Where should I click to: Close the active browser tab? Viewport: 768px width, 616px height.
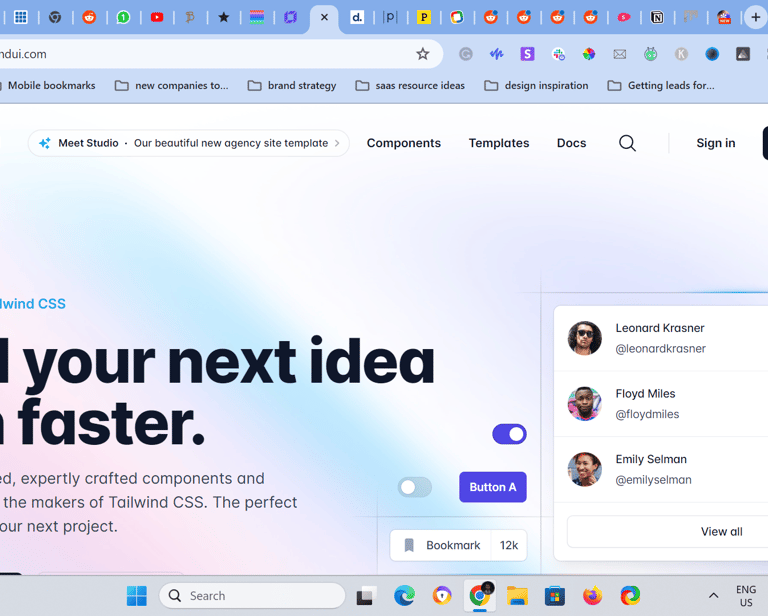(x=324, y=18)
